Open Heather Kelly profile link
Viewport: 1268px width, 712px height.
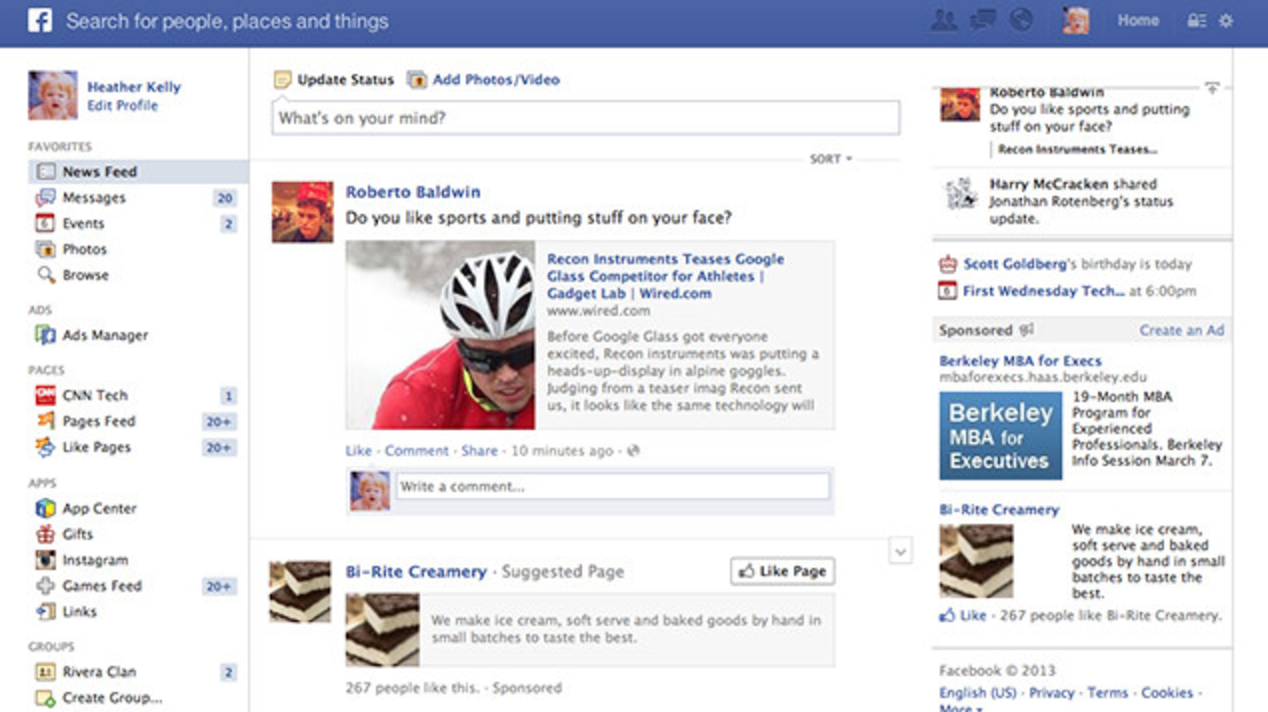click(x=134, y=87)
